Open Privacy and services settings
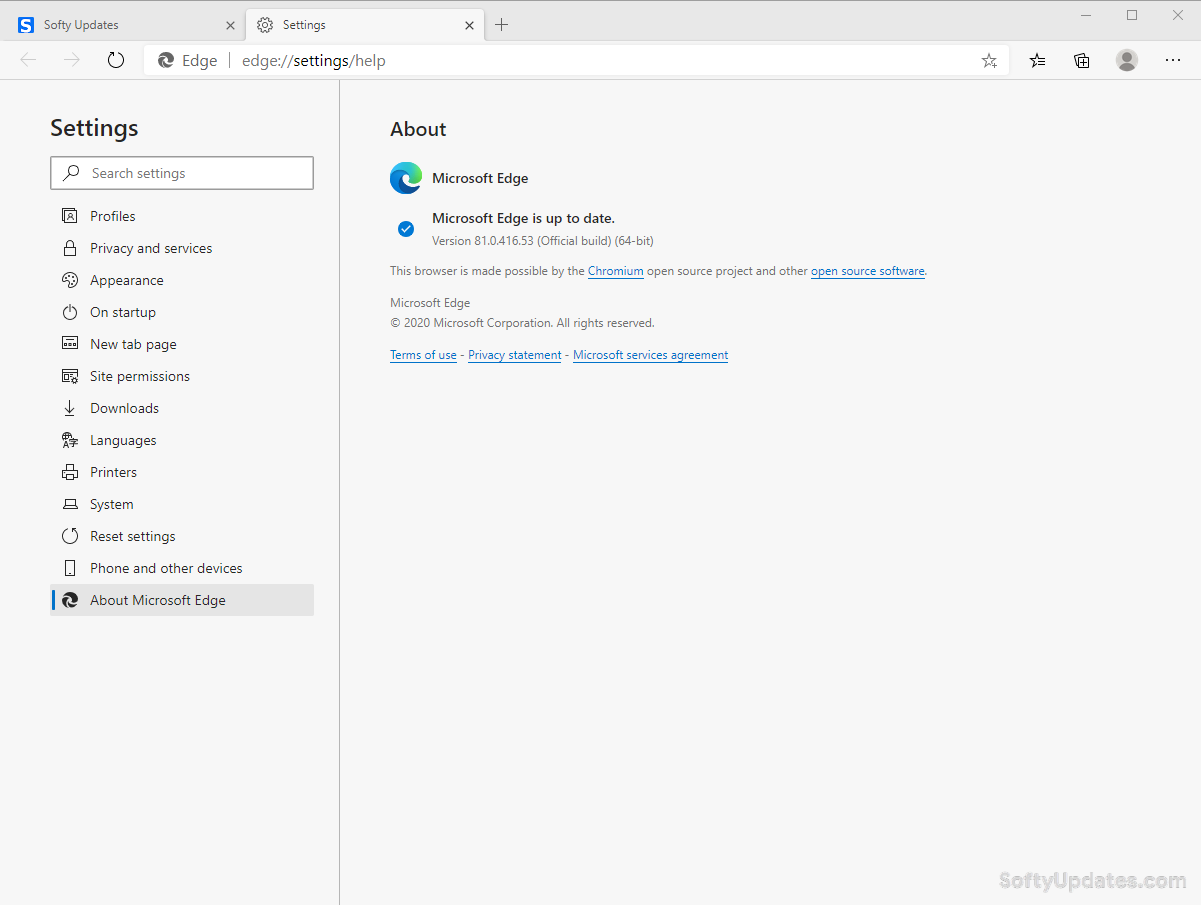The width and height of the screenshot is (1201, 905). point(182,248)
